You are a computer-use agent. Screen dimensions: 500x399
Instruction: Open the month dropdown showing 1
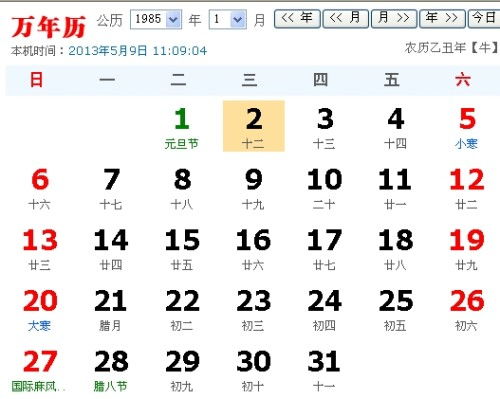(x=228, y=19)
